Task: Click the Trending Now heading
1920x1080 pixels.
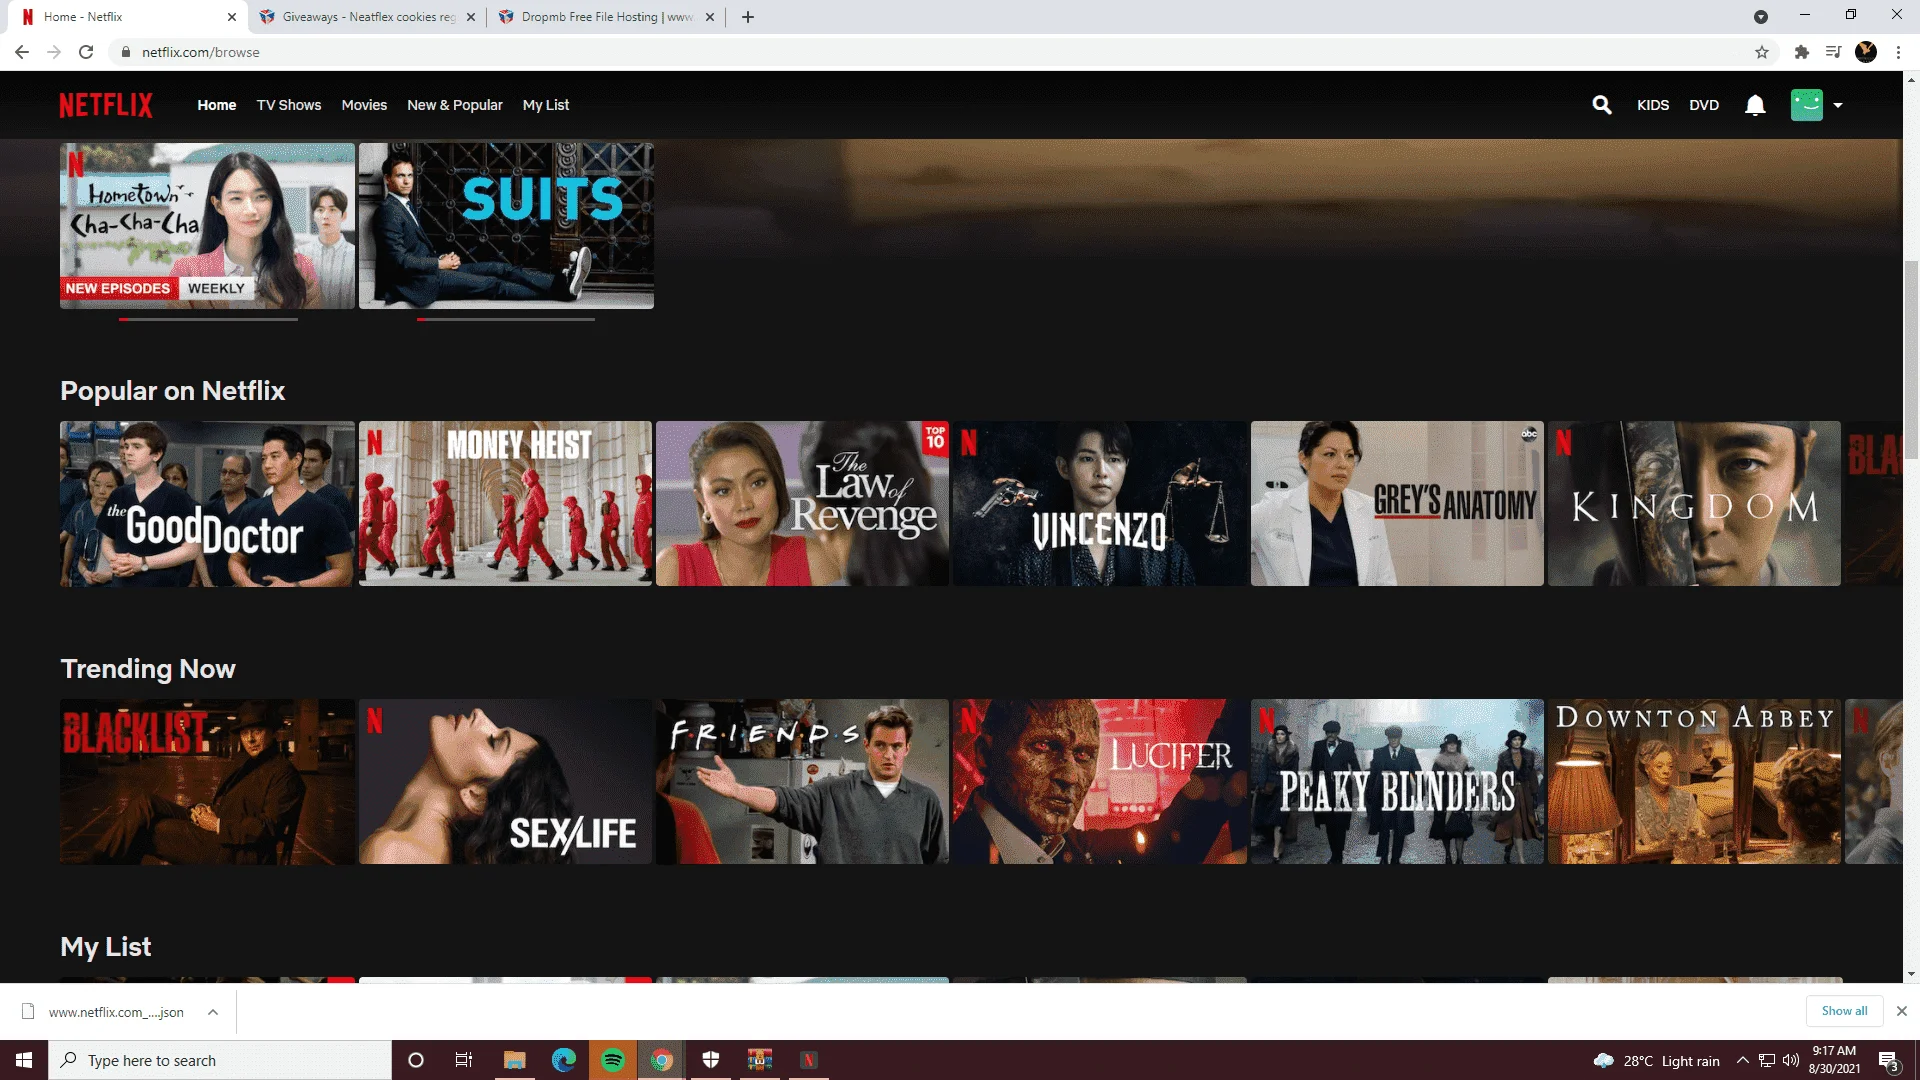Action: tap(148, 669)
